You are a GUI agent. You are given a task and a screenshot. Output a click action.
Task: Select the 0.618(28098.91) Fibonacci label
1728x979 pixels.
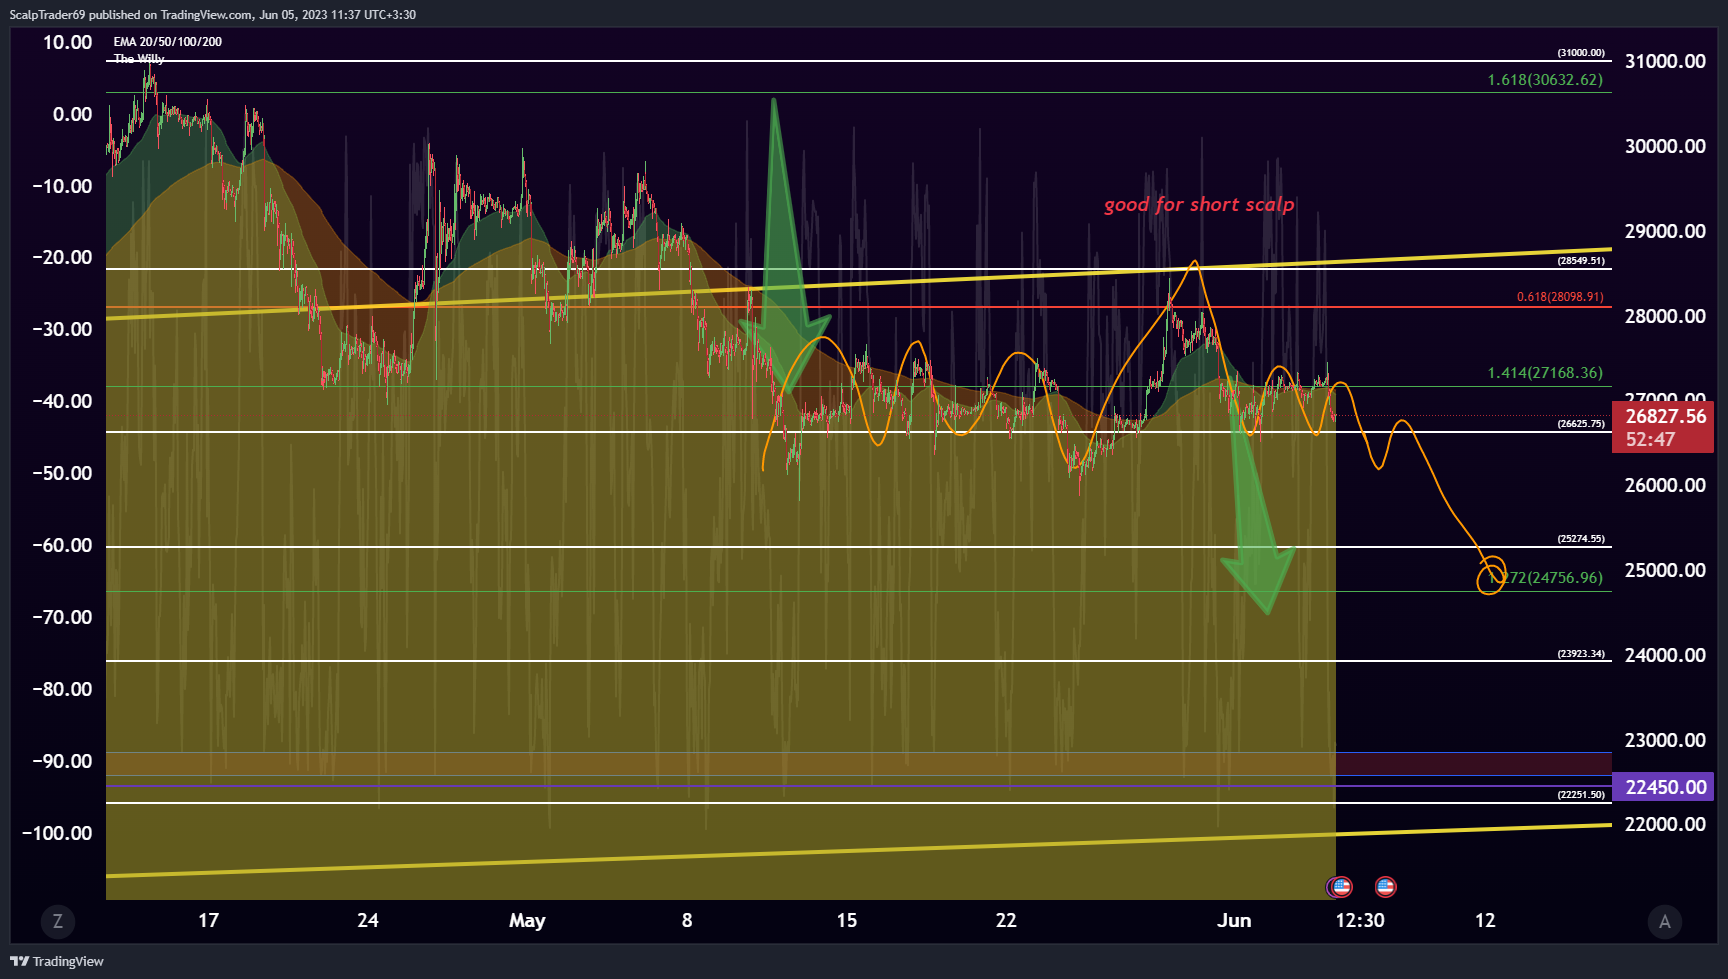coord(1560,297)
